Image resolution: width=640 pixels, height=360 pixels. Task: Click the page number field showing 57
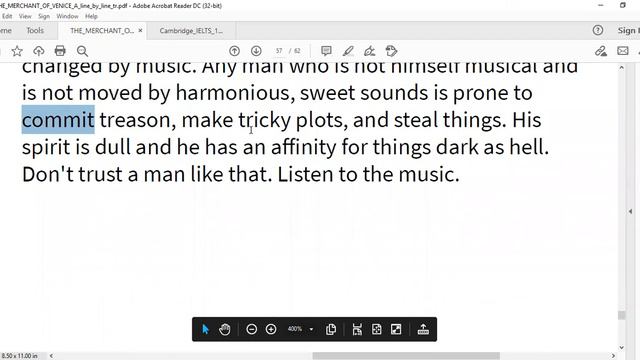click(279, 51)
